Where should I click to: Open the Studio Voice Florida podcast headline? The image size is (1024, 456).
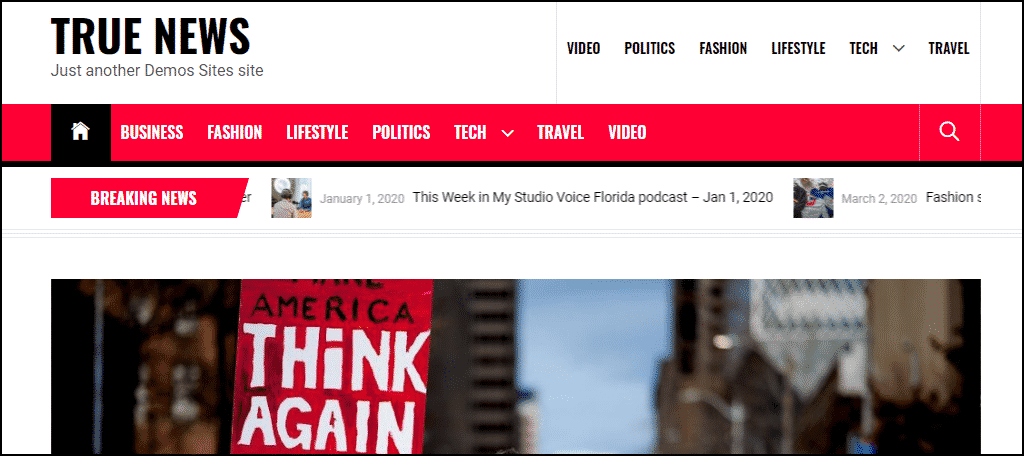point(593,197)
